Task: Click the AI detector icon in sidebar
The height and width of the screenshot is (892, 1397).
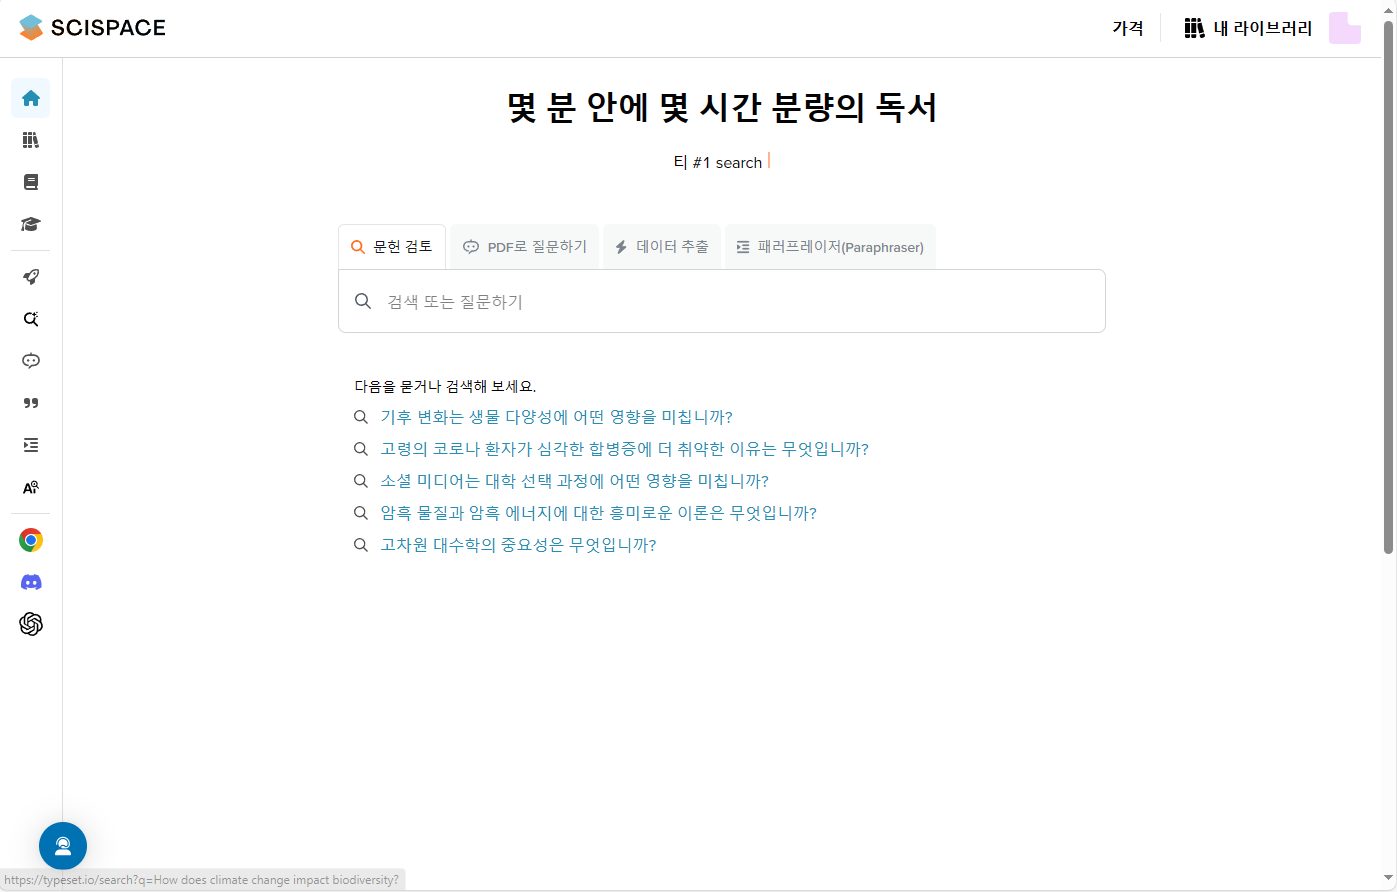Action: point(31,487)
